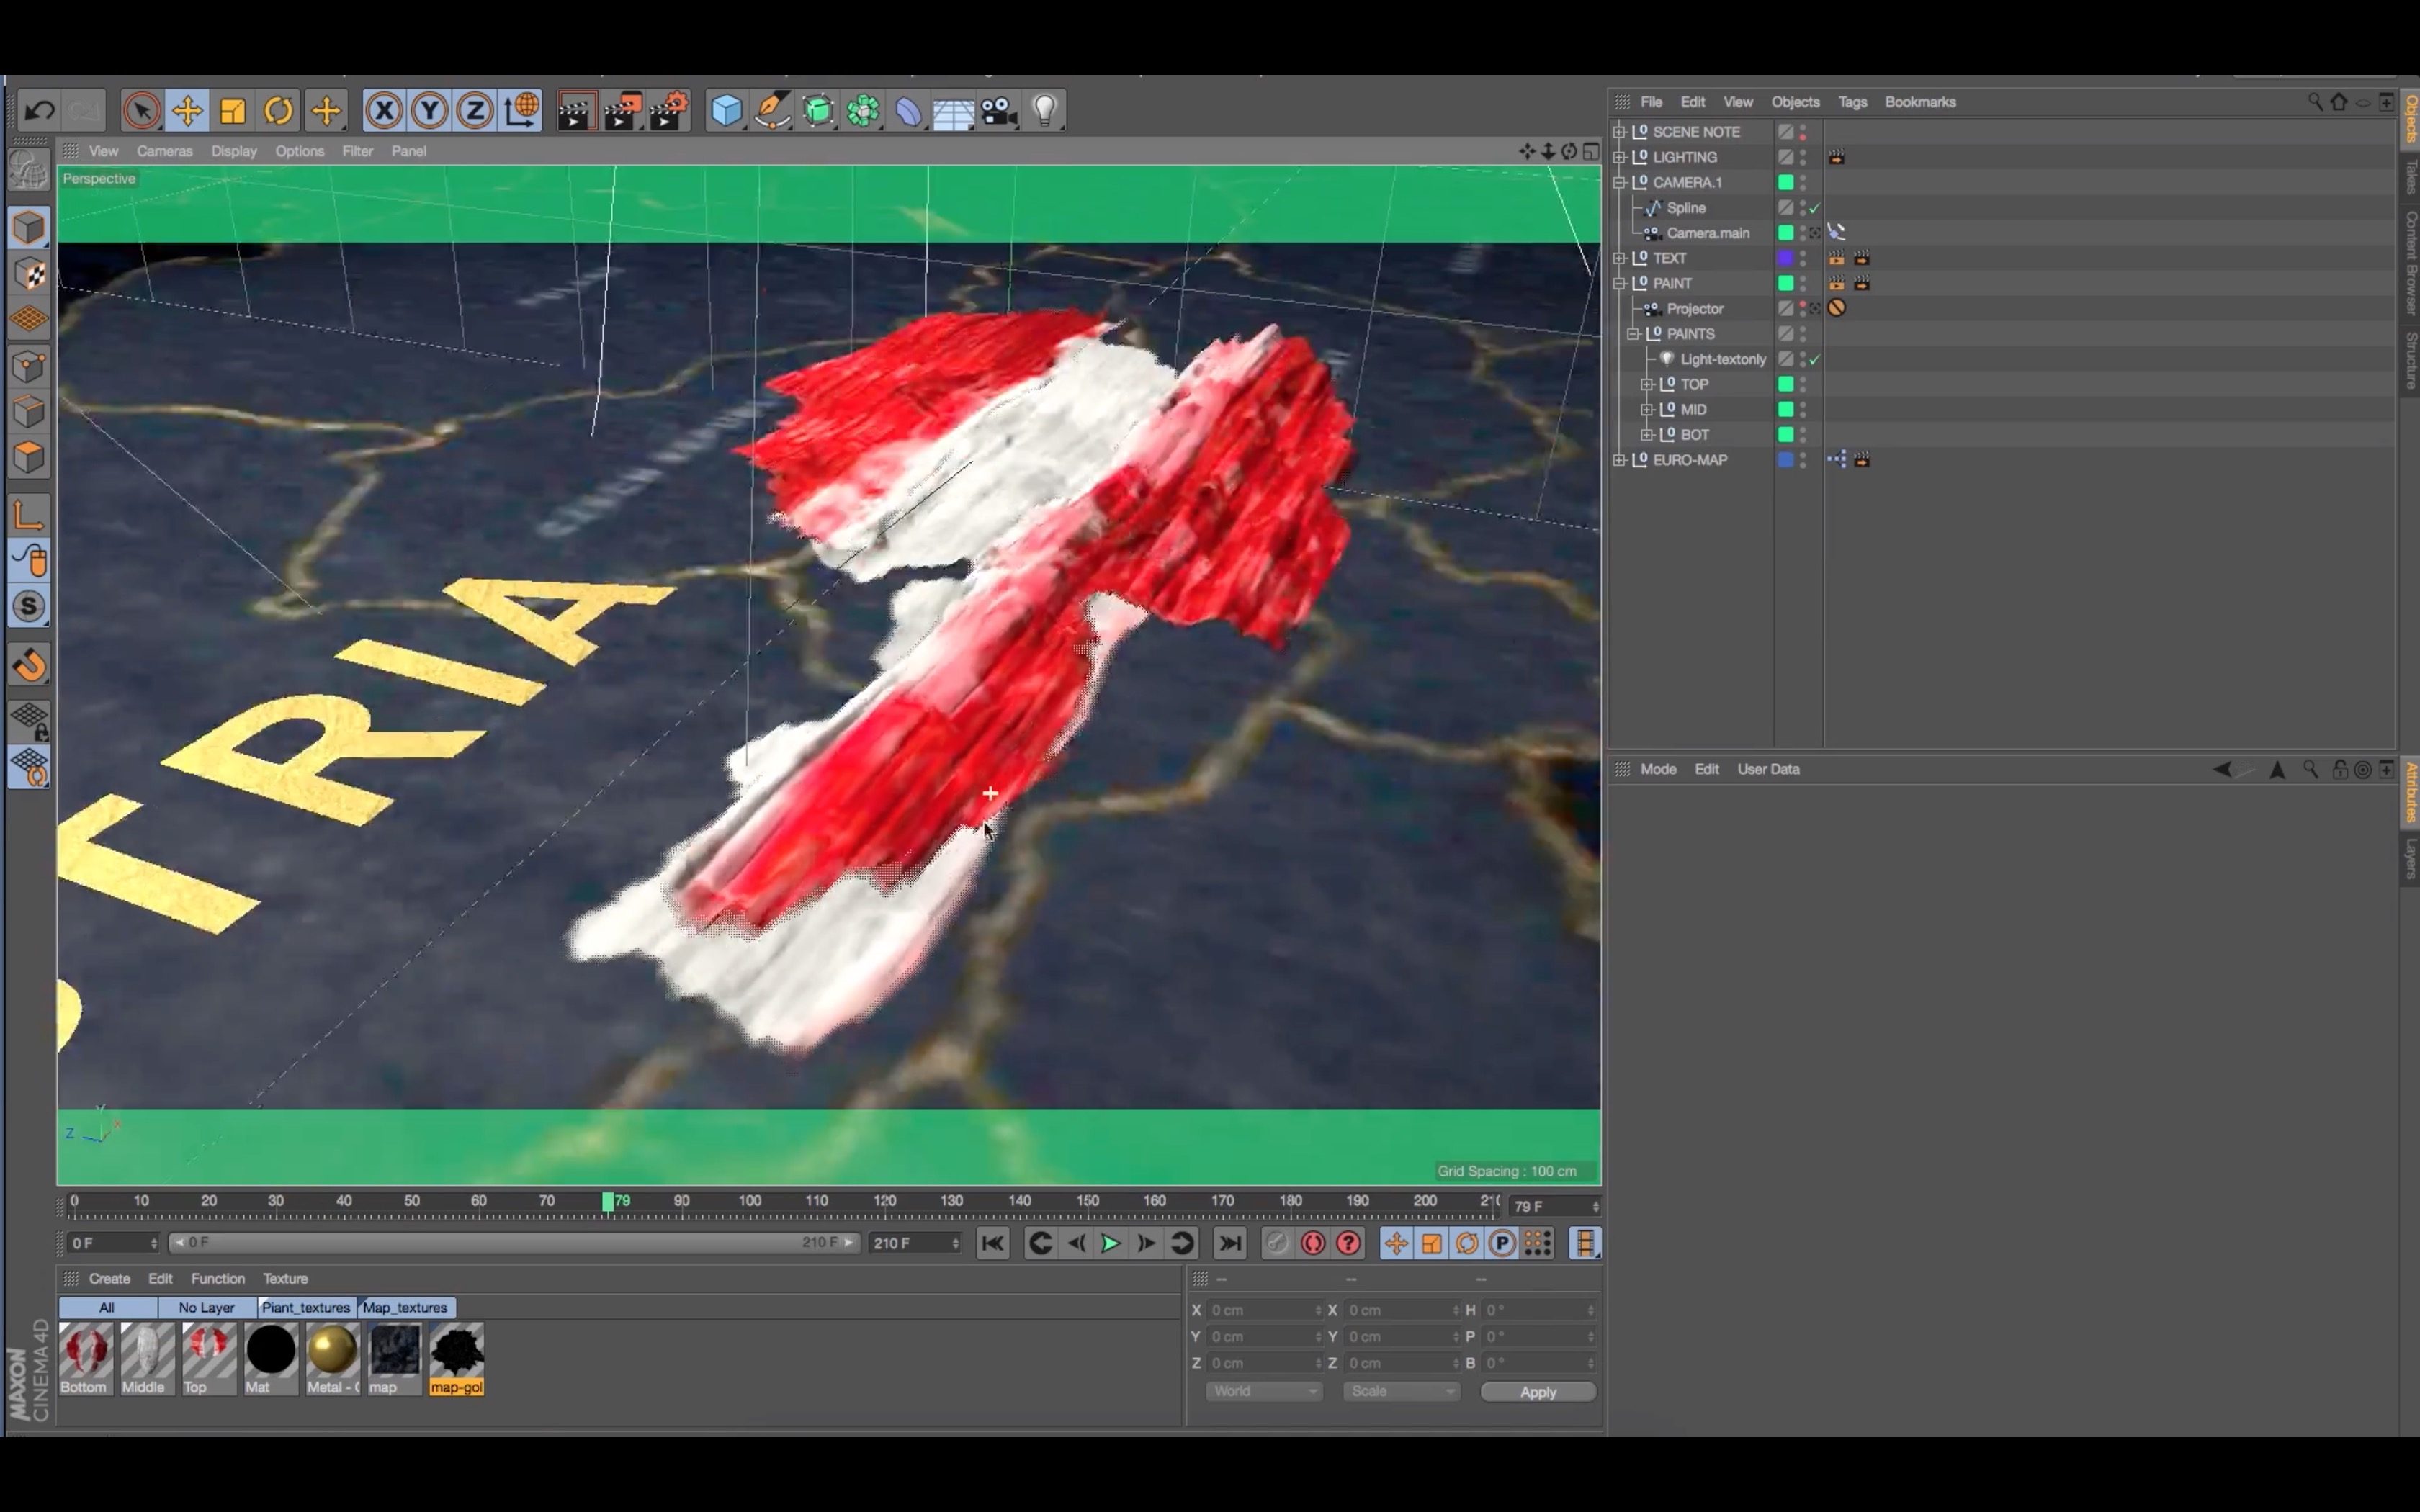The height and width of the screenshot is (1512, 2420).
Task: Open the Array modeling objects icon
Action: pyautogui.click(x=863, y=110)
